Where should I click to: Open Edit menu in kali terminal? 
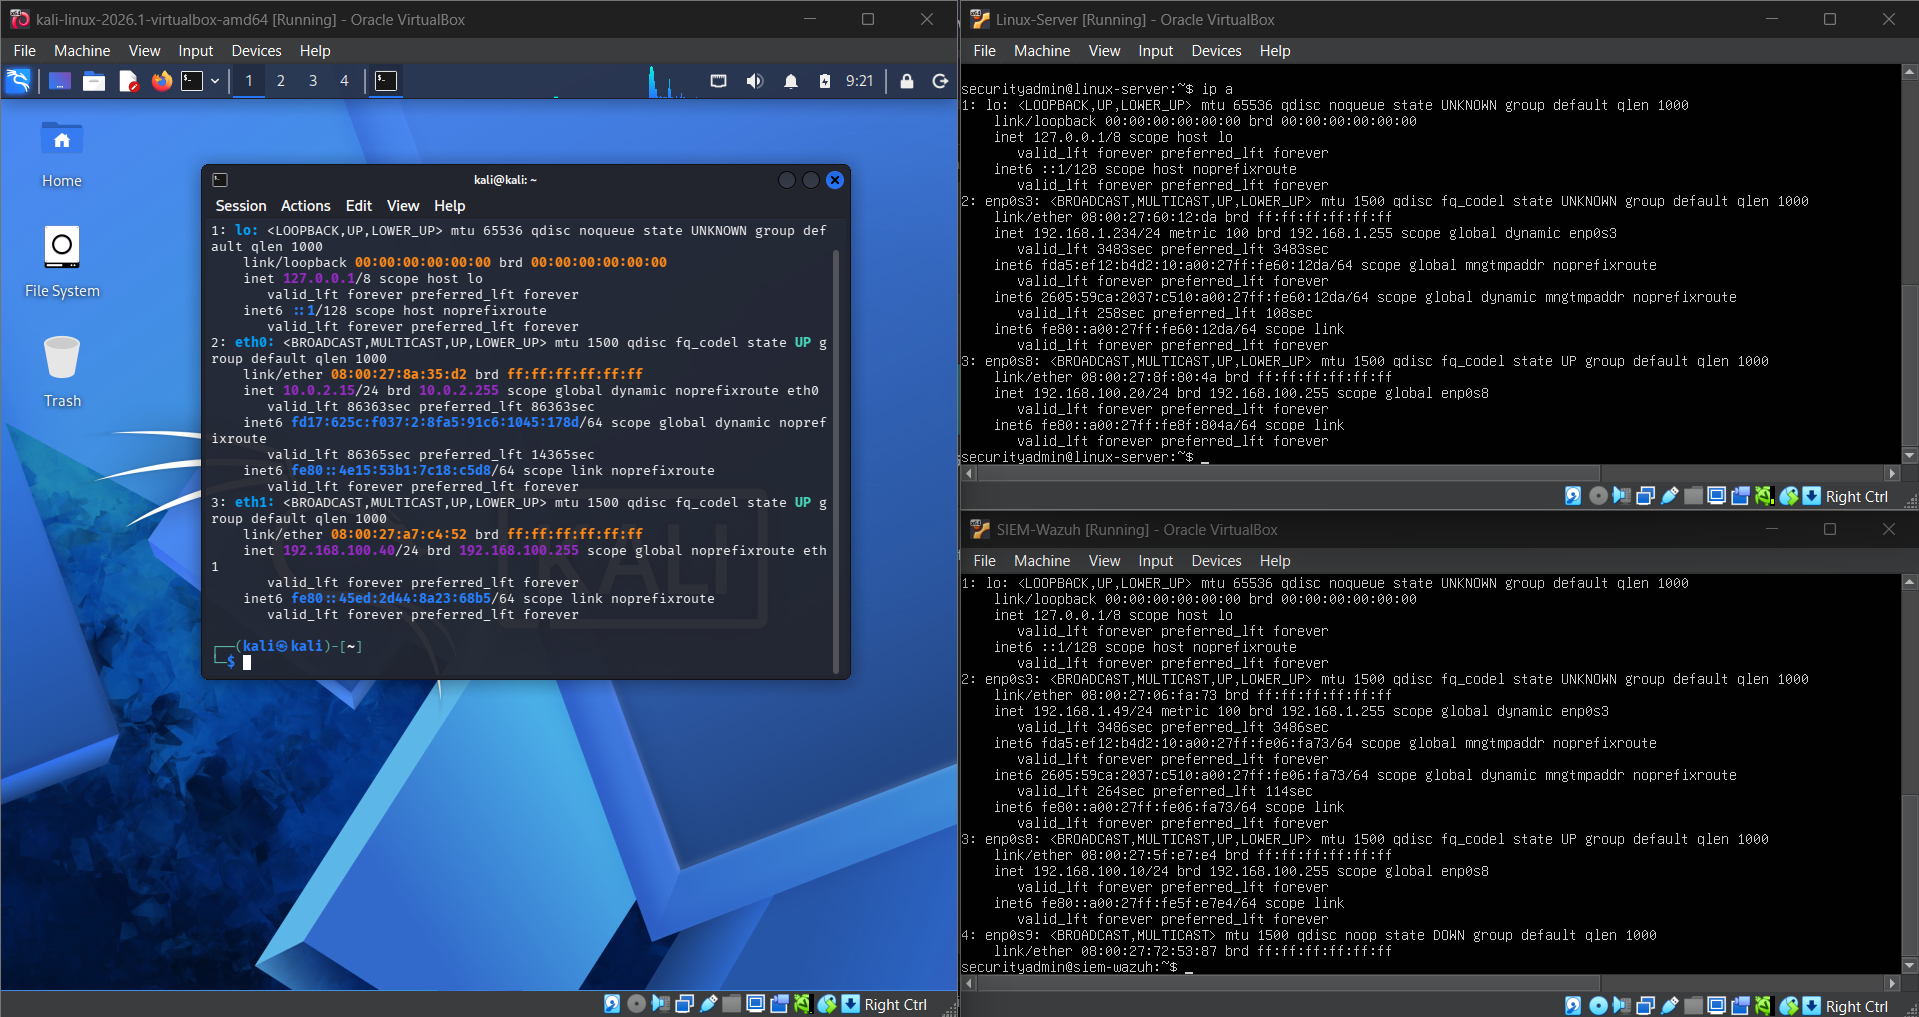[x=359, y=206]
